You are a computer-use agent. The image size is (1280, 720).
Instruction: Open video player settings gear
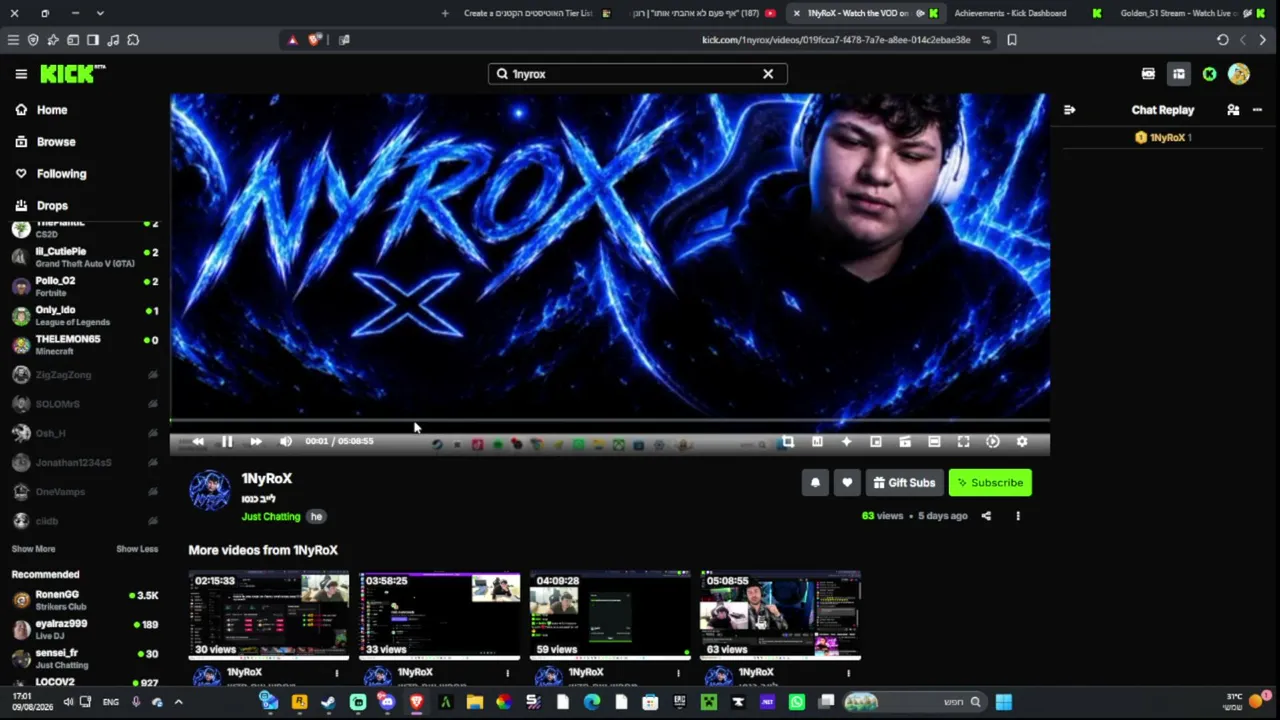pyautogui.click(x=1022, y=441)
